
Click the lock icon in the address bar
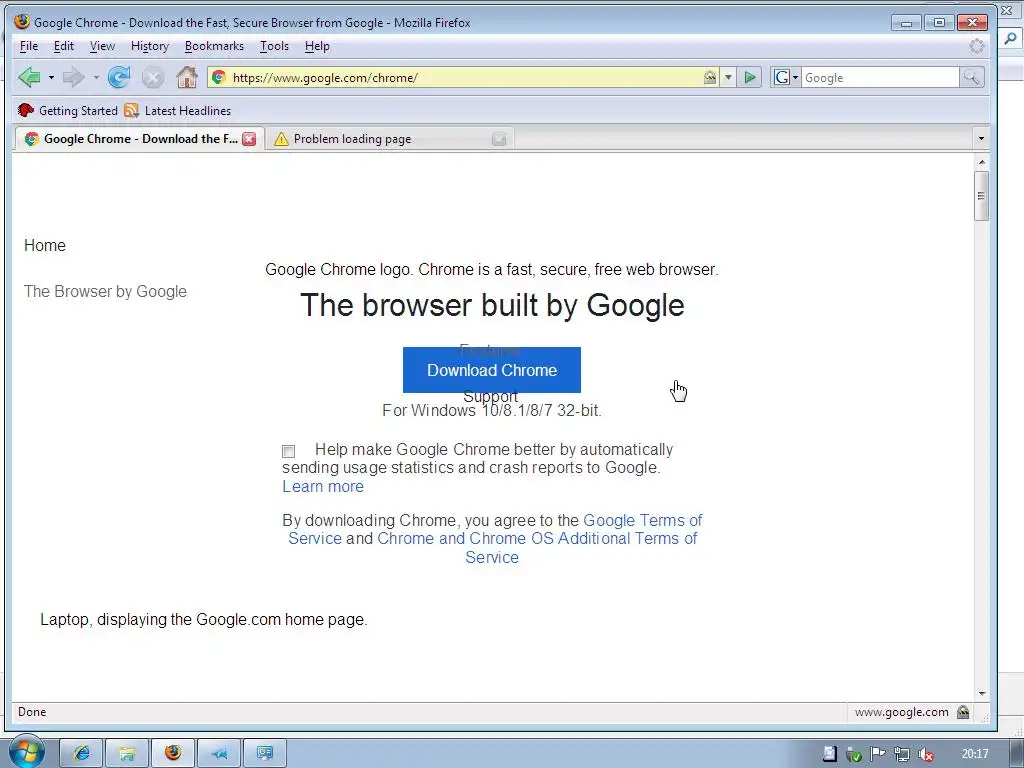710,78
